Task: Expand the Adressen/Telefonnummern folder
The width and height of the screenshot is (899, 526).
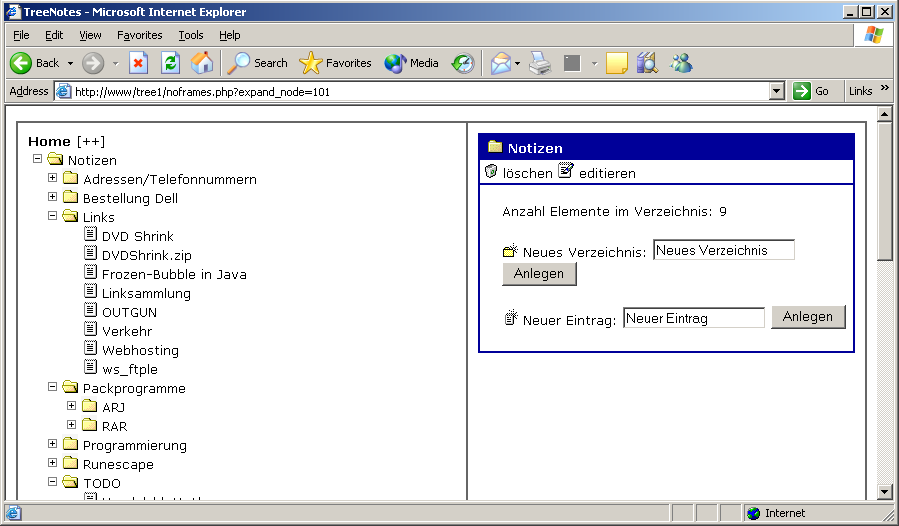Action: click(x=53, y=178)
